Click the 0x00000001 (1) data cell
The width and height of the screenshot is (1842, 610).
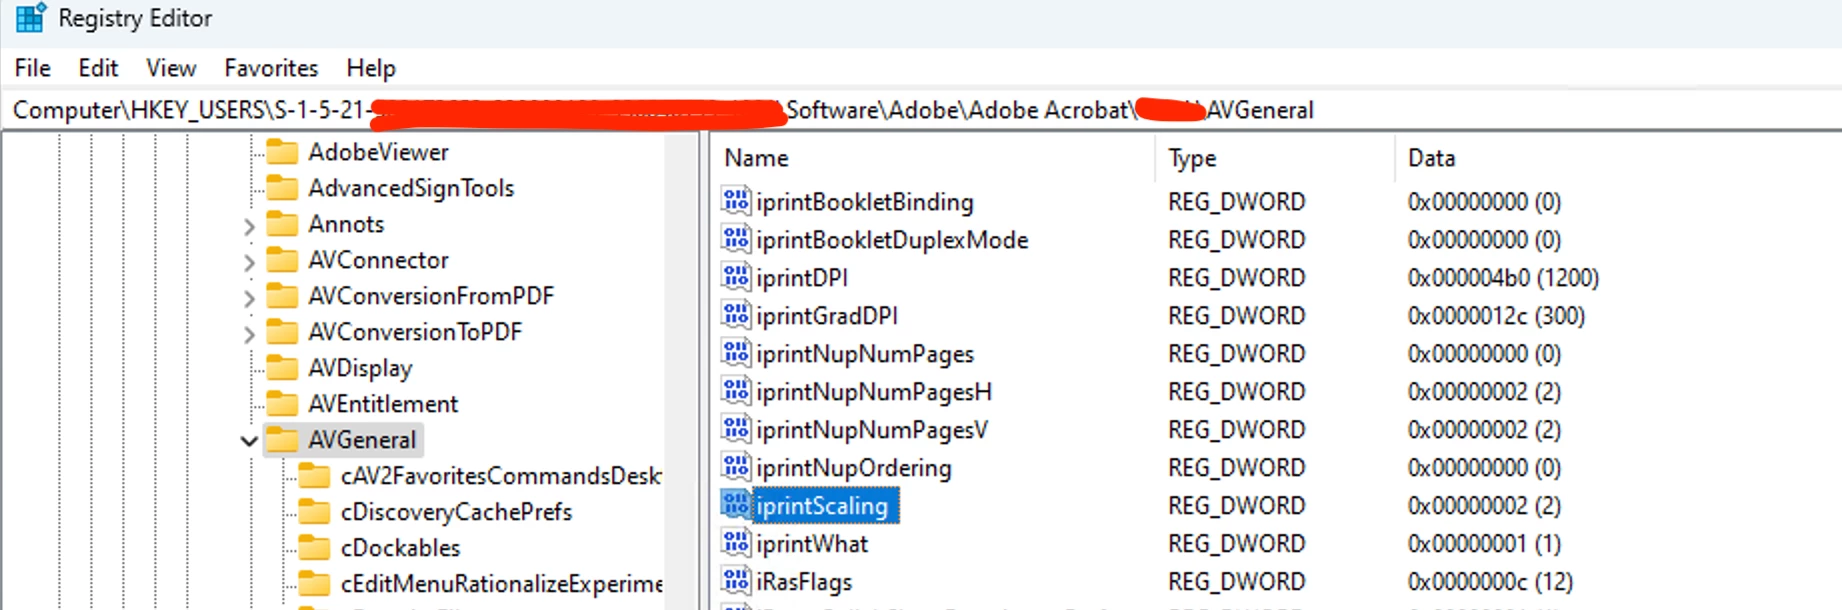[x=1484, y=544]
